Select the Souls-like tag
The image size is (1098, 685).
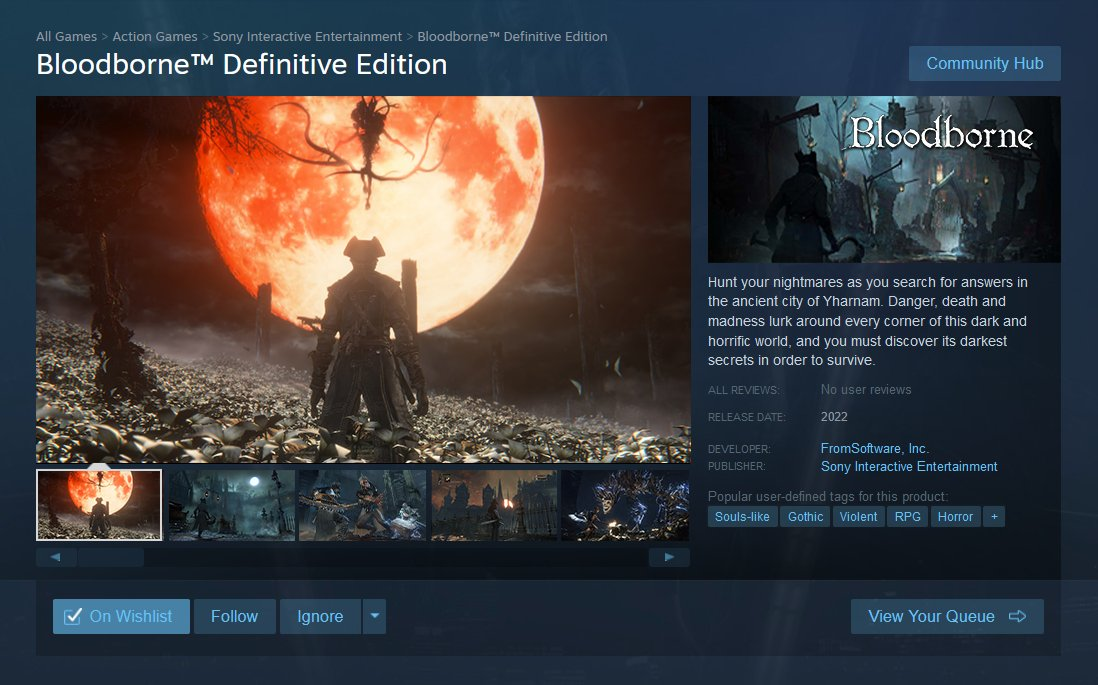pos(742,517)
